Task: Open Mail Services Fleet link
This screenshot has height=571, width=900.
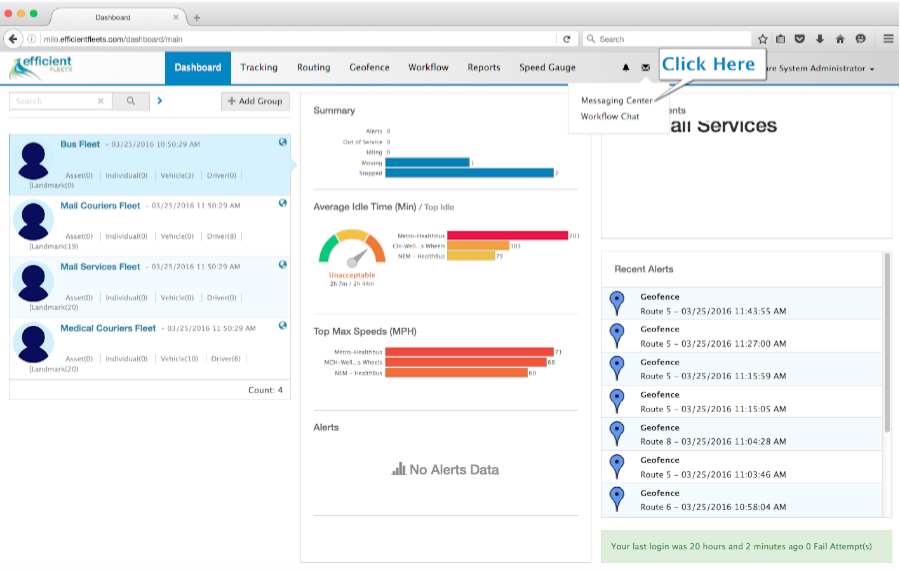Action: click(x=100, y=267)
